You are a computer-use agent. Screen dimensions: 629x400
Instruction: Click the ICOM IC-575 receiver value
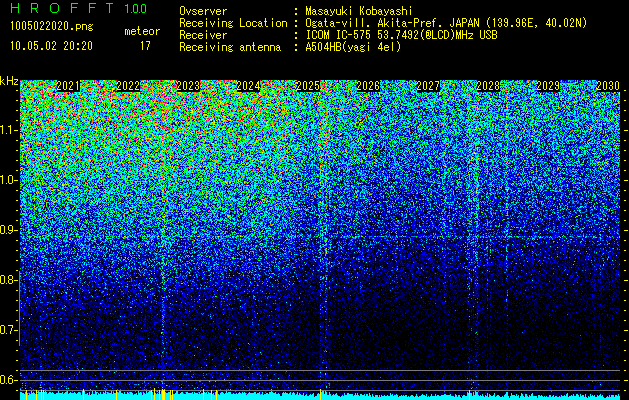click(401, 35)
